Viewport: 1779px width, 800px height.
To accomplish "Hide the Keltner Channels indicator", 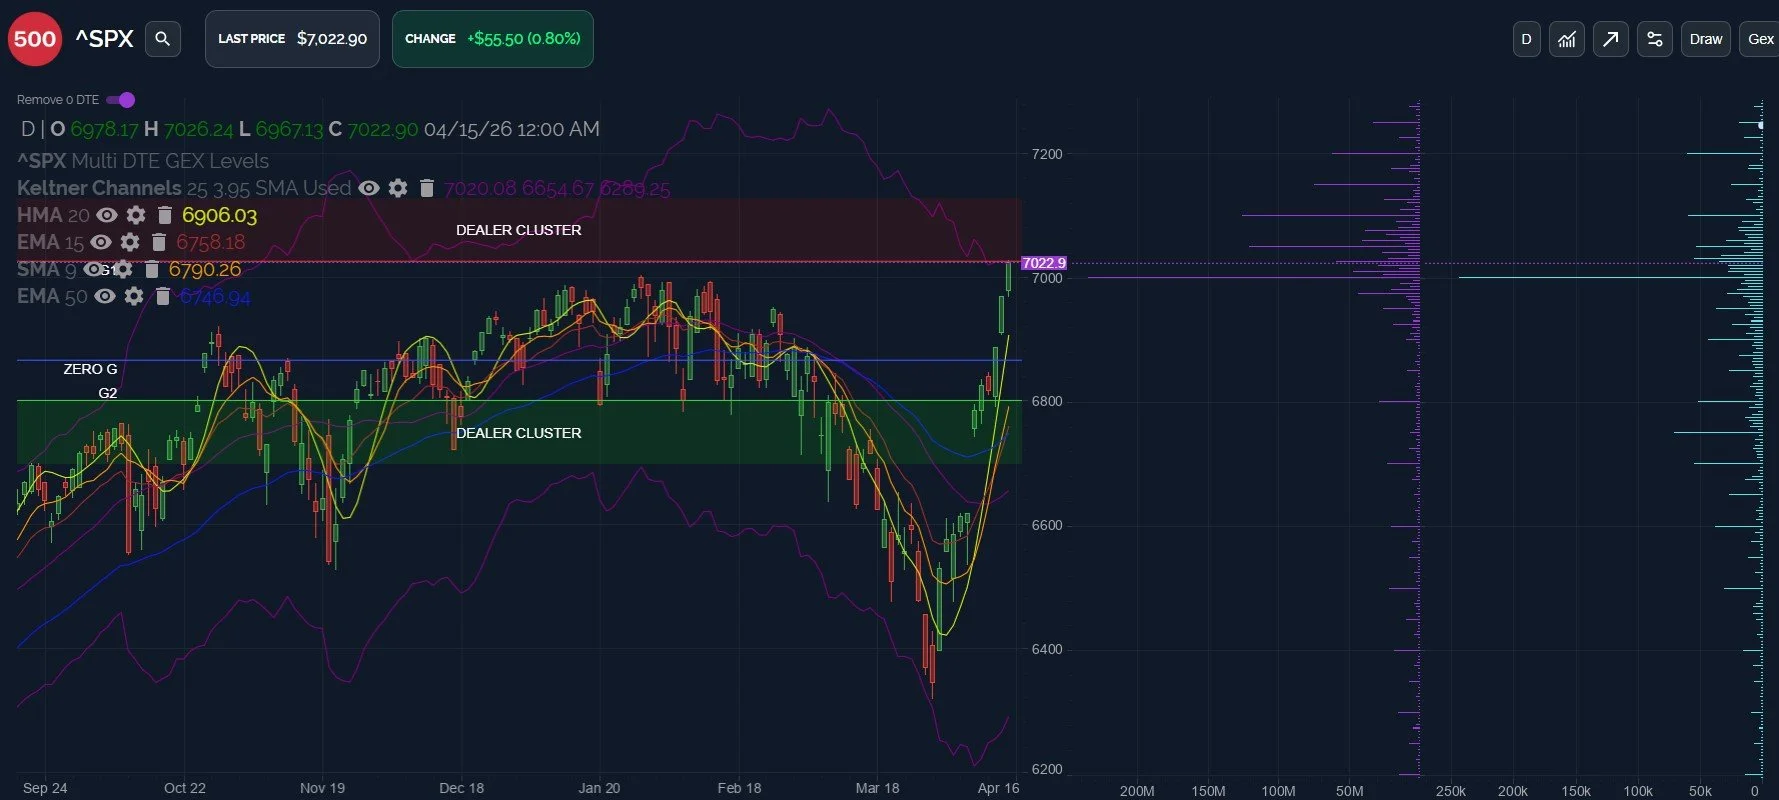I will pyautogui.click(x=369, y=188).
